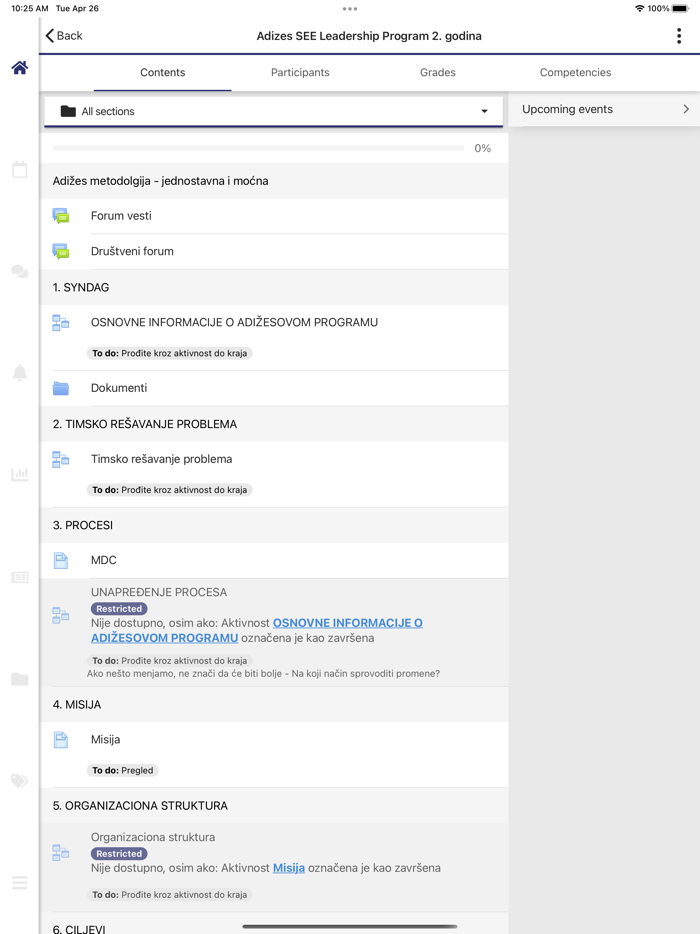Click the battery status icon
Screen dimensions: 700x934
tap(680, 8)
